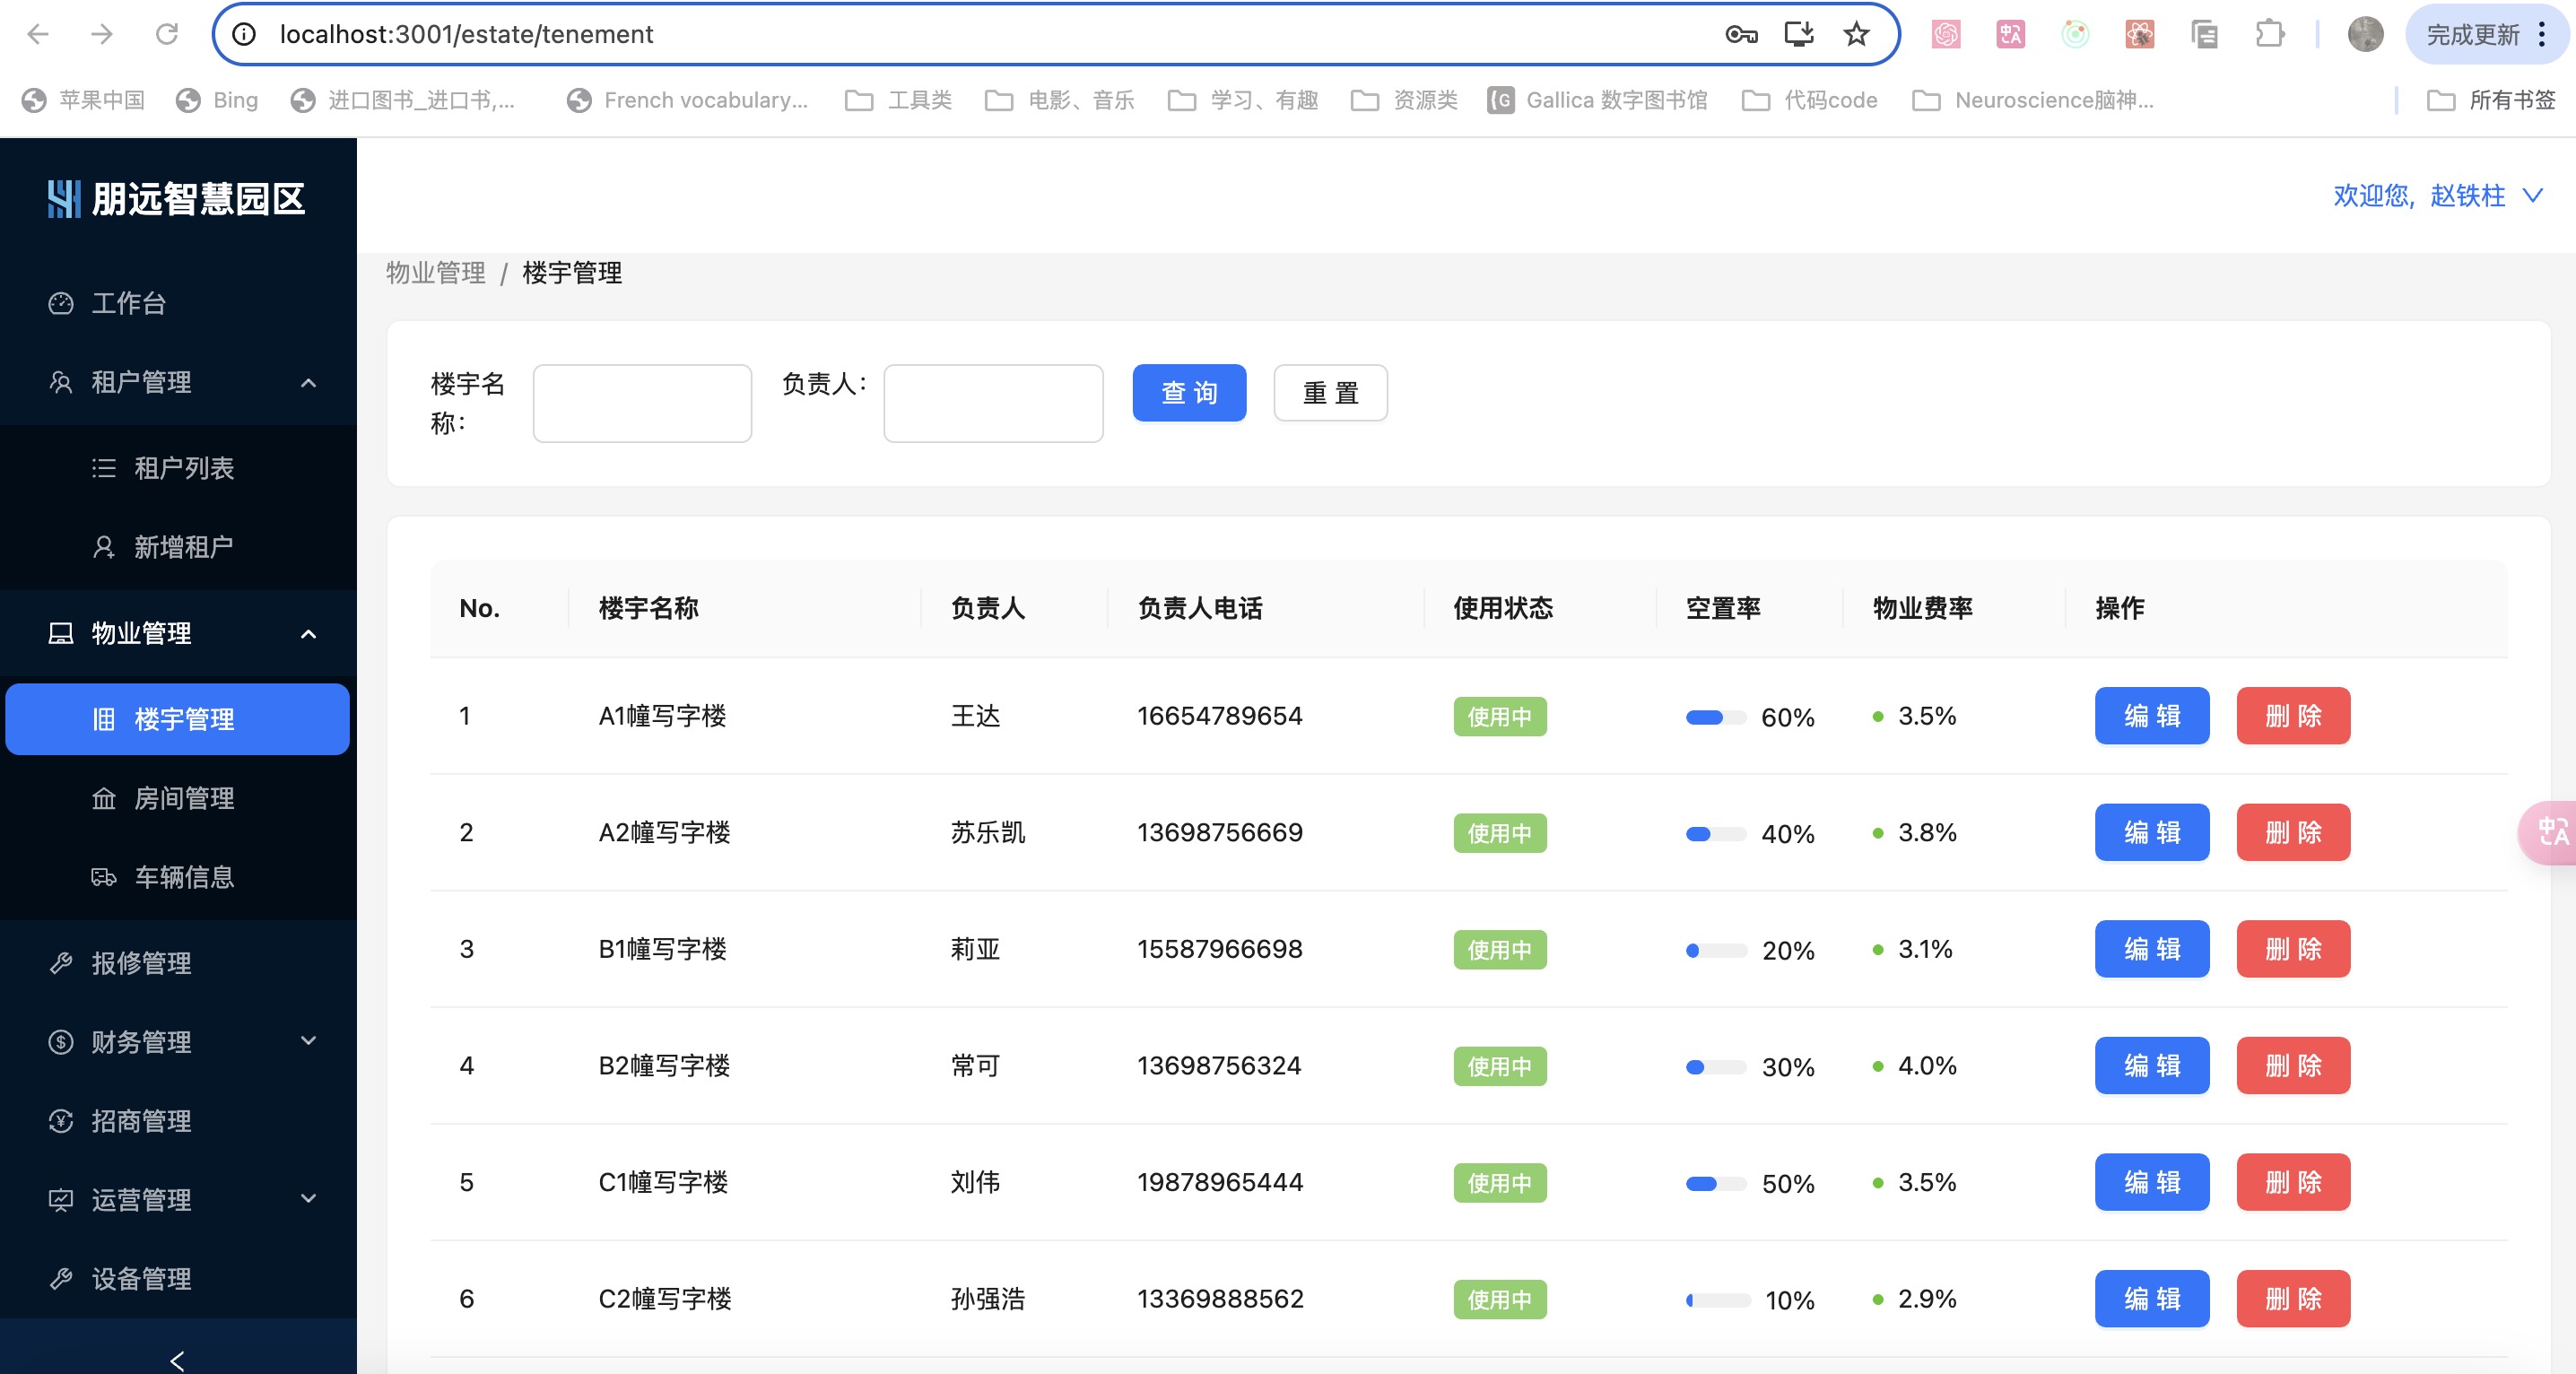Open the 电影、音乐 bookmark folder
Screen dimensions: 2576x1374
point(1060,100)
